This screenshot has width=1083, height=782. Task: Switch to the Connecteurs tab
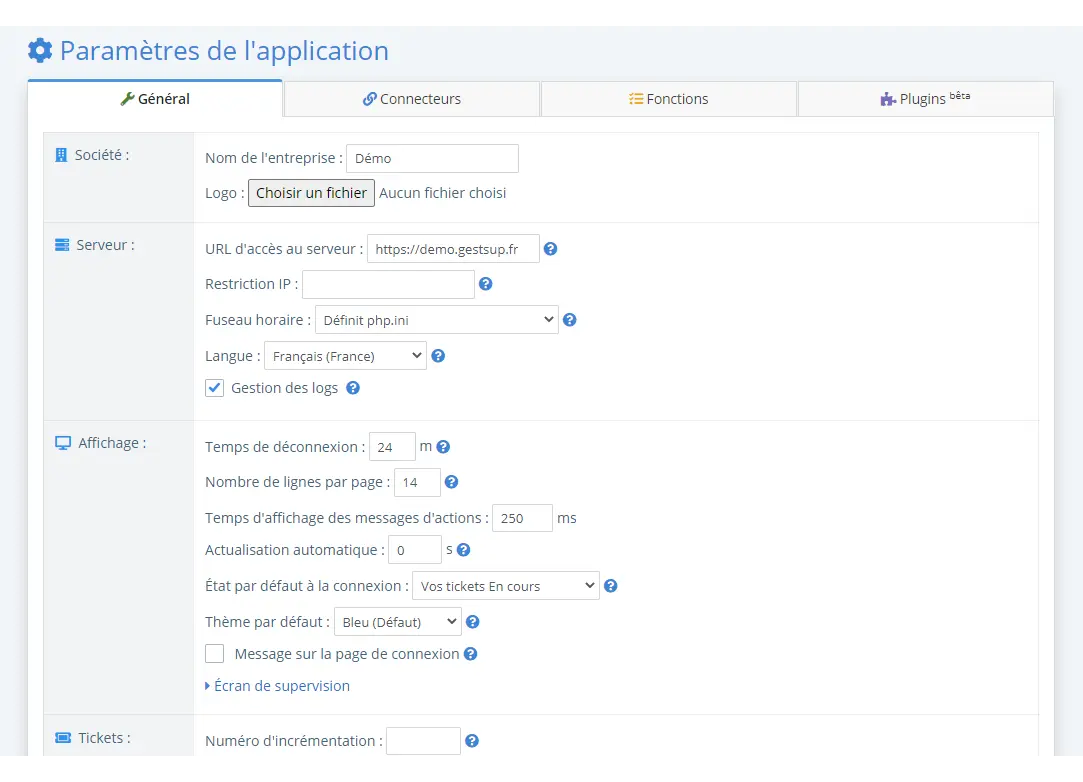(x=411, y=98)
